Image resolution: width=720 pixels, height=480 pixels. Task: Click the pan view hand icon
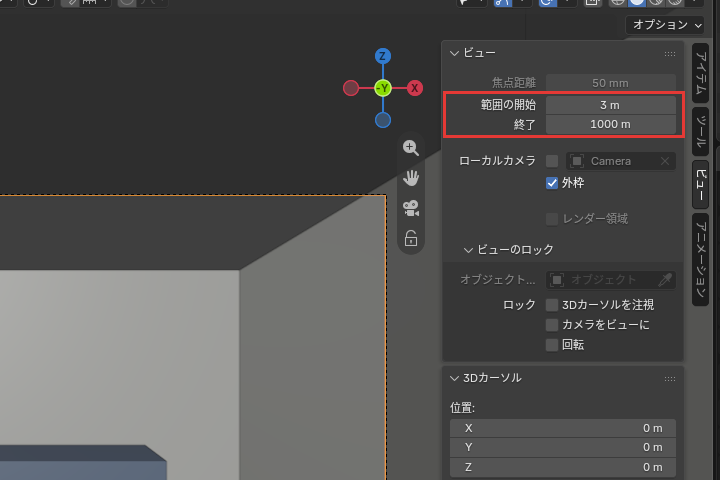[x=411, y=178]
